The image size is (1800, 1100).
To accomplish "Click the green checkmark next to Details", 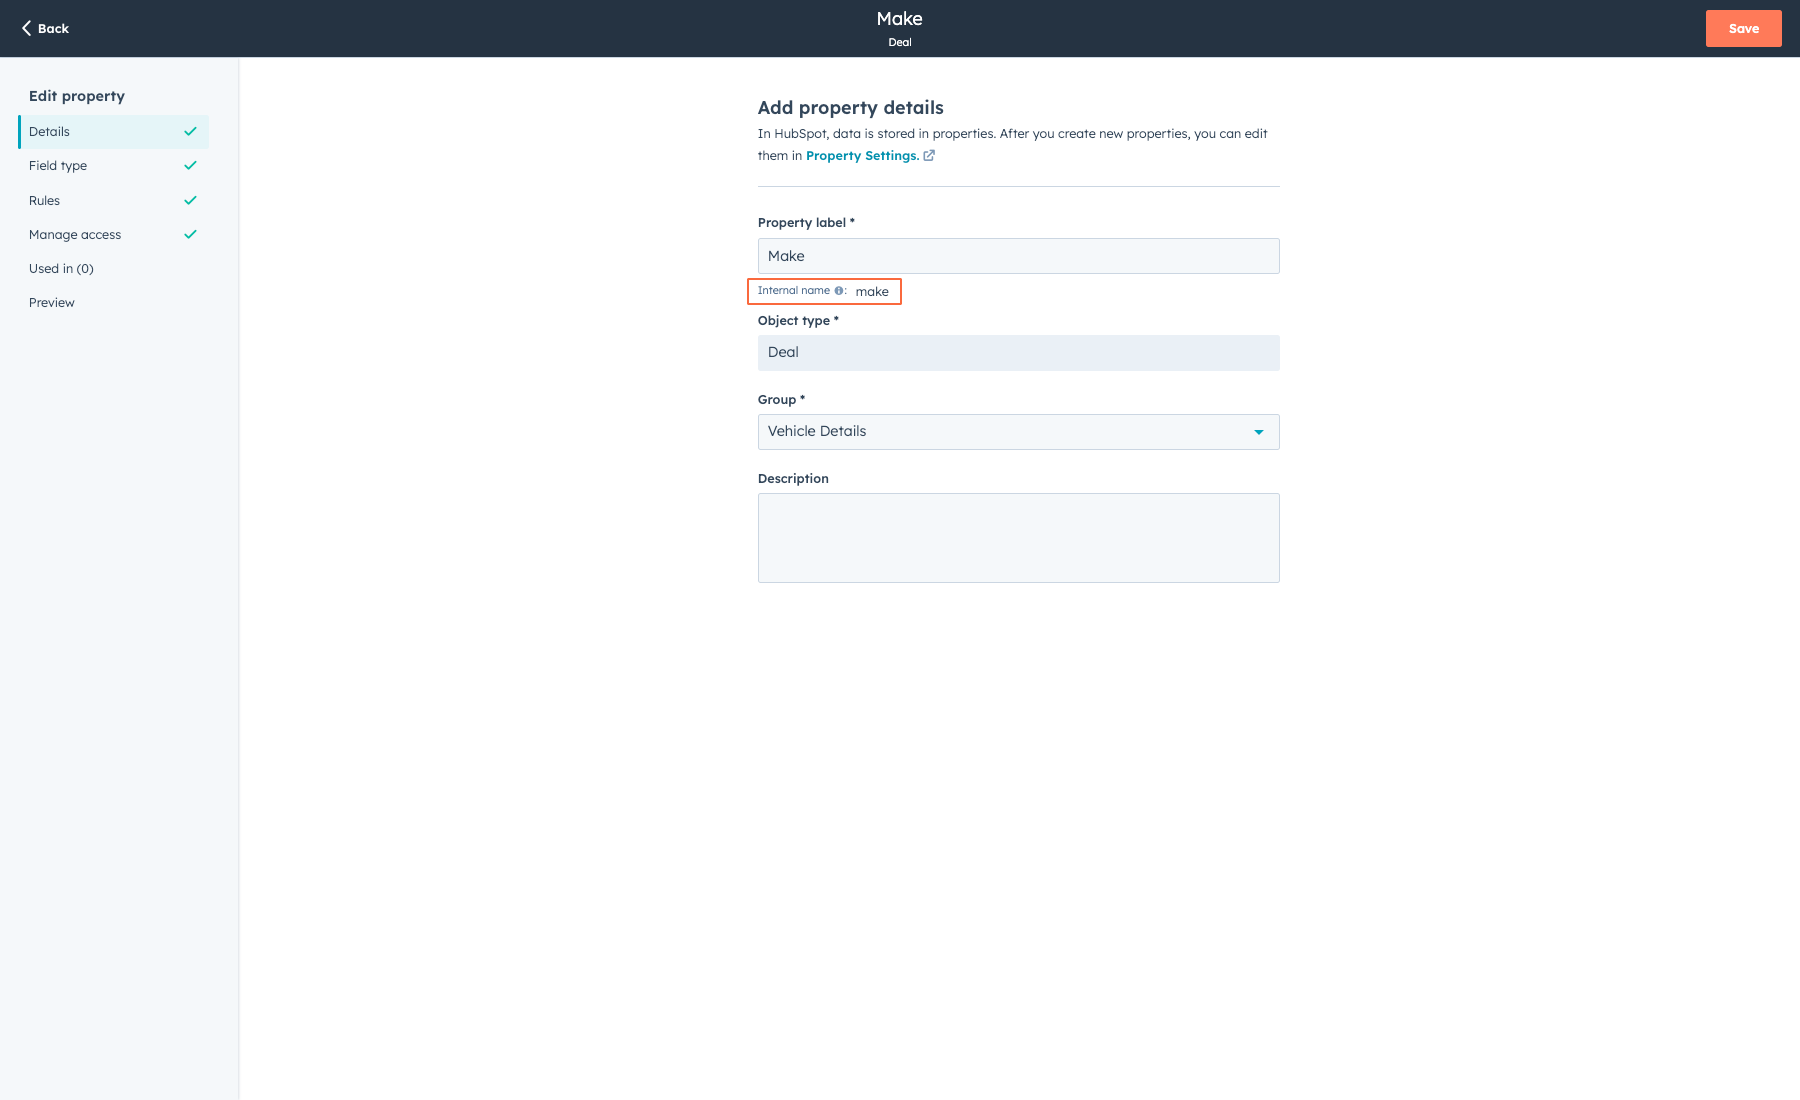I will (190, 131).
